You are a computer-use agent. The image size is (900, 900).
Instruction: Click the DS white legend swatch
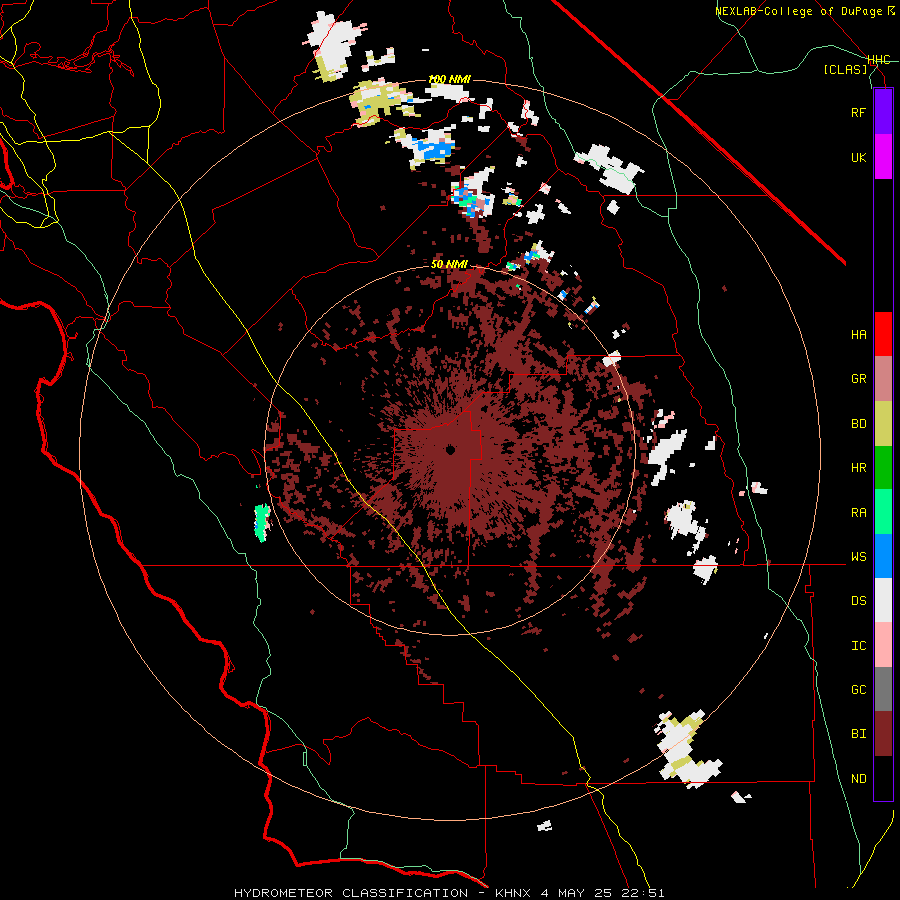tap(883, 600)
